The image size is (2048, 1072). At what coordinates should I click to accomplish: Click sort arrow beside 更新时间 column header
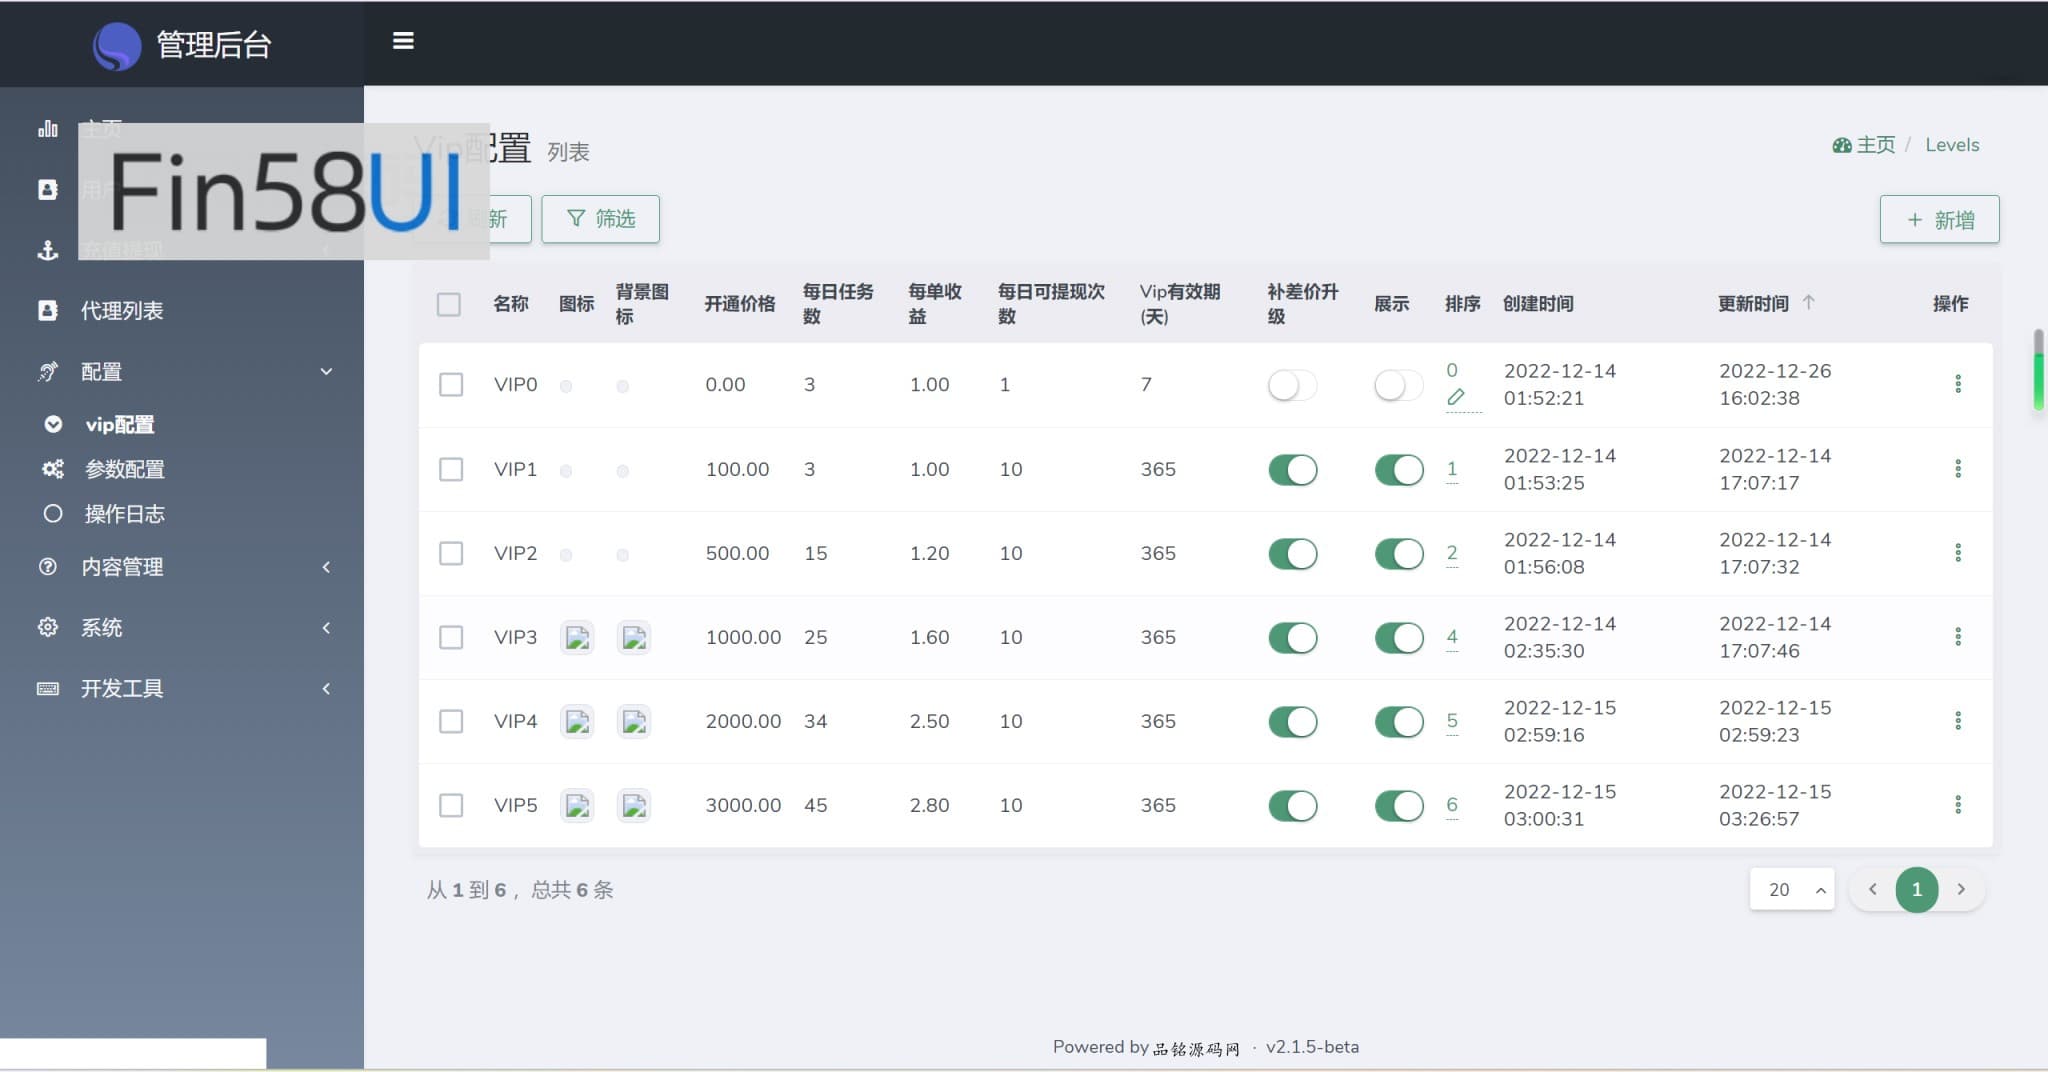(1808, 302)
